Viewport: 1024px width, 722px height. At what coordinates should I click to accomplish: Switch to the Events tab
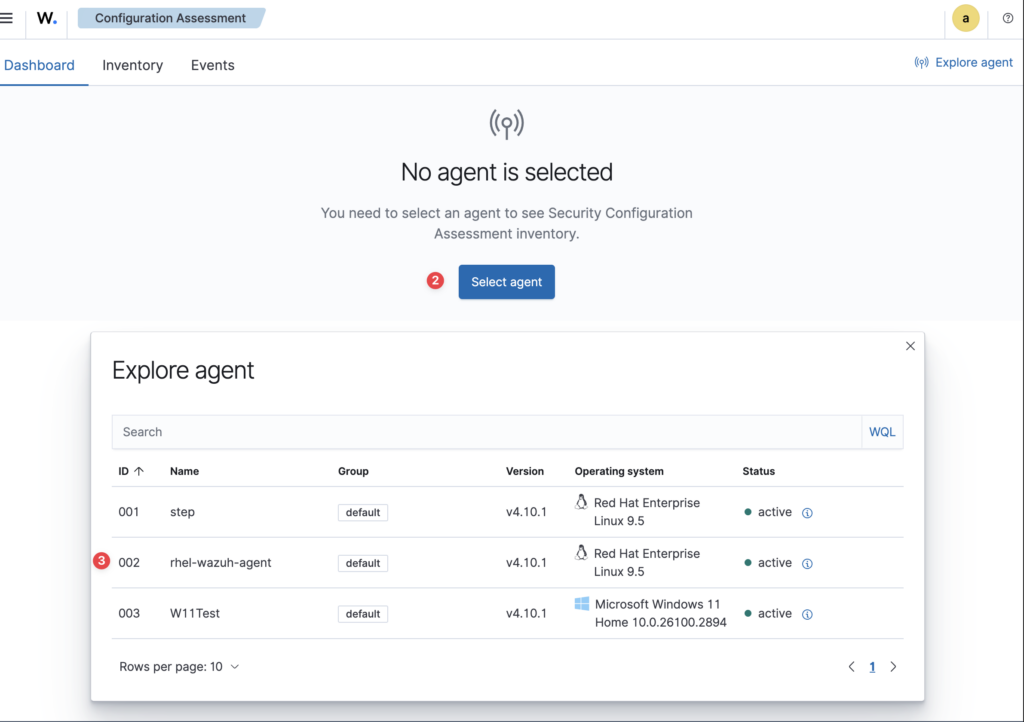212,65
